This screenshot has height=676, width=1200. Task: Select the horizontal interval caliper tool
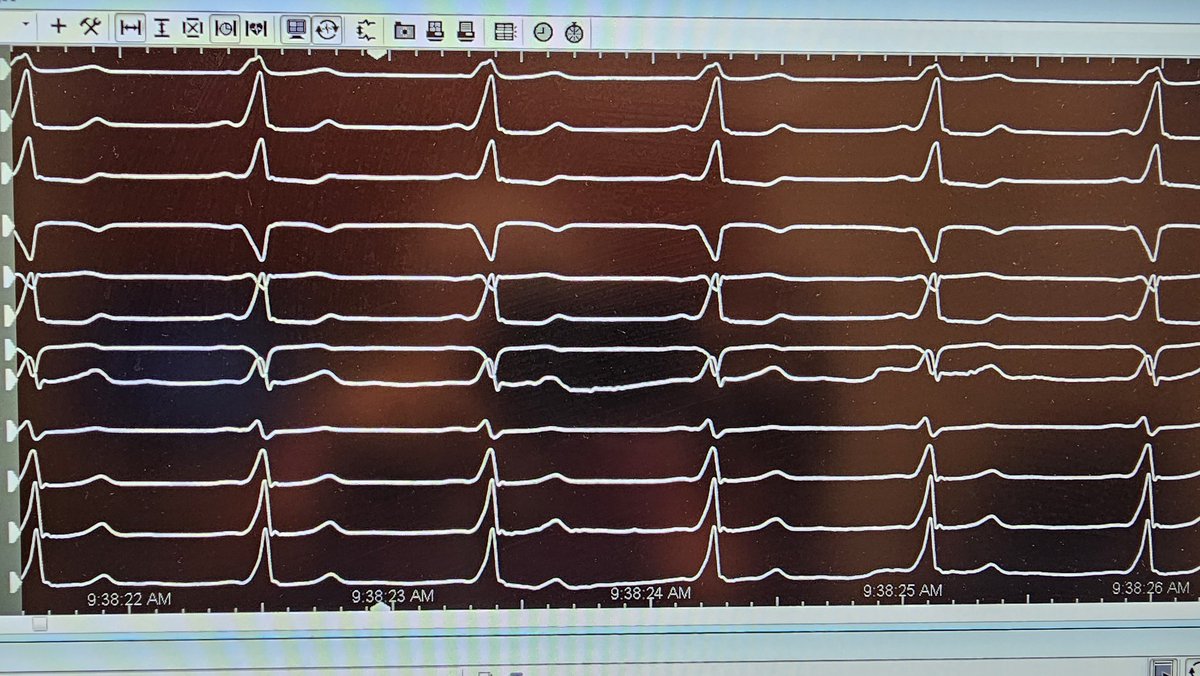pyautogui.click(x=130, y=28)
